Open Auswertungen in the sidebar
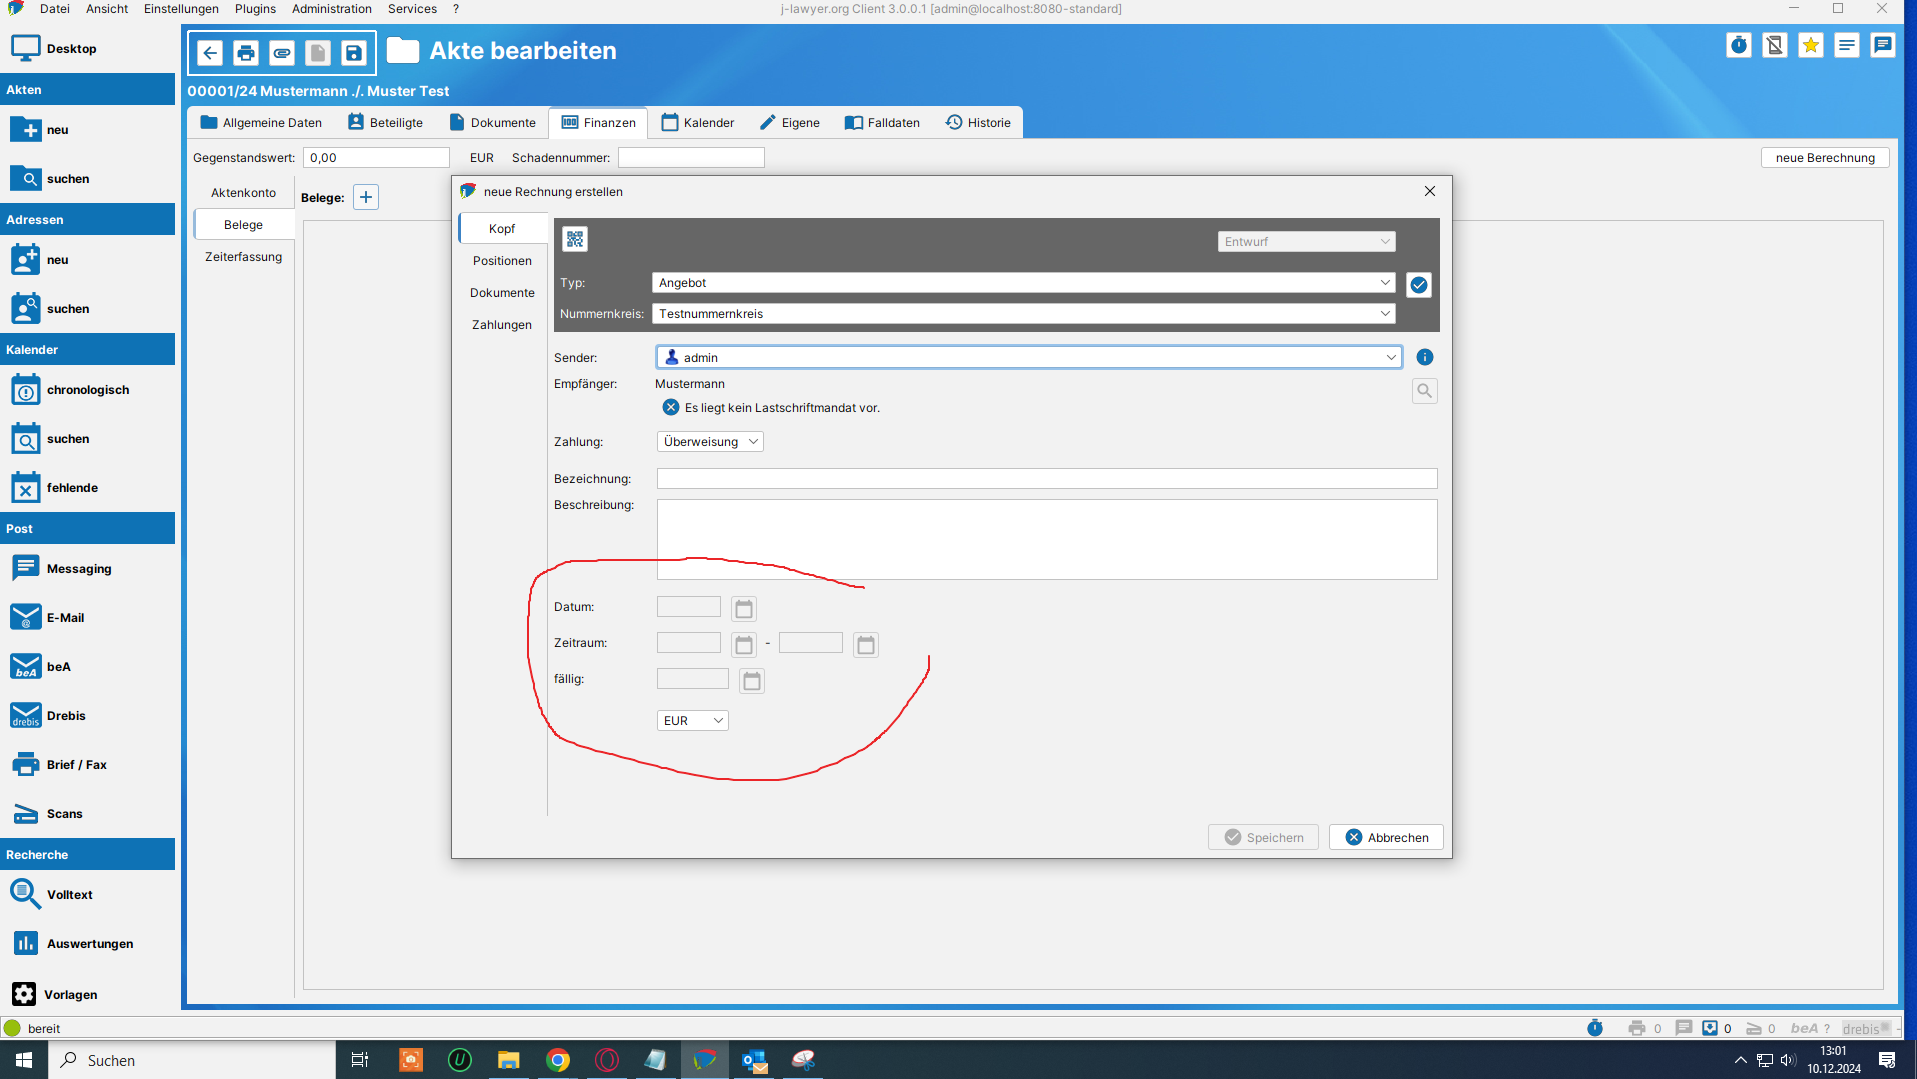This screenshot has height=1079, width=1917. point(72,943)
